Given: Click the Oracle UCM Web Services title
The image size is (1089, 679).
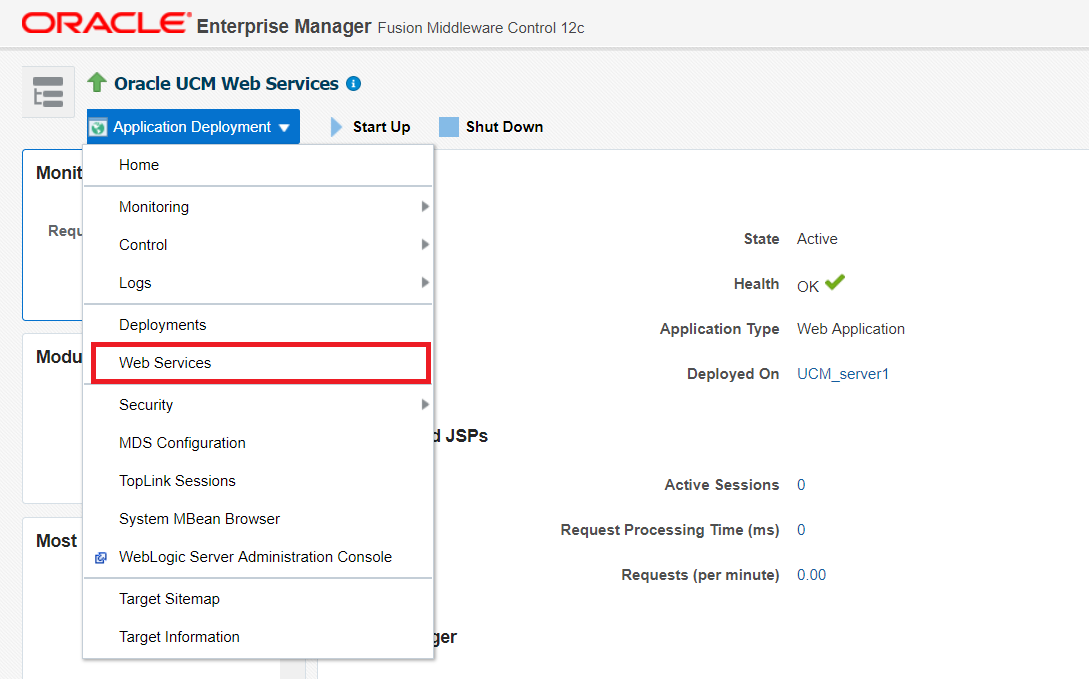Looking at the screenshot, I should point(226,83).
